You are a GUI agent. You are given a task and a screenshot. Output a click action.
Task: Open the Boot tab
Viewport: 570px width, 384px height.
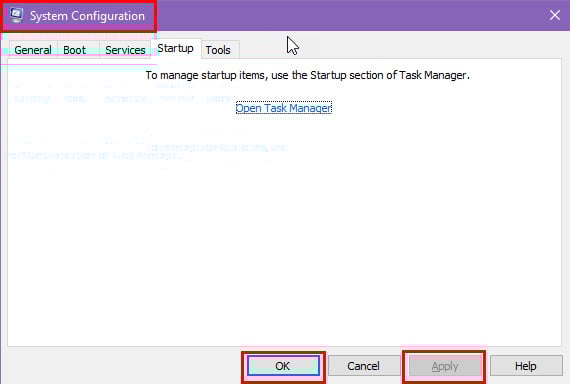75,50
